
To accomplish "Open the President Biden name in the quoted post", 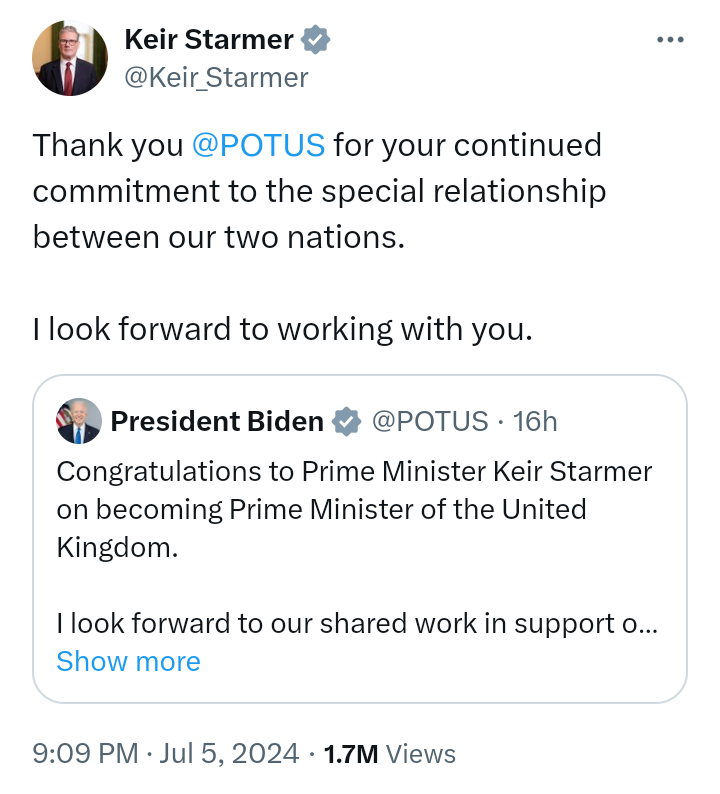I will 217,422.
